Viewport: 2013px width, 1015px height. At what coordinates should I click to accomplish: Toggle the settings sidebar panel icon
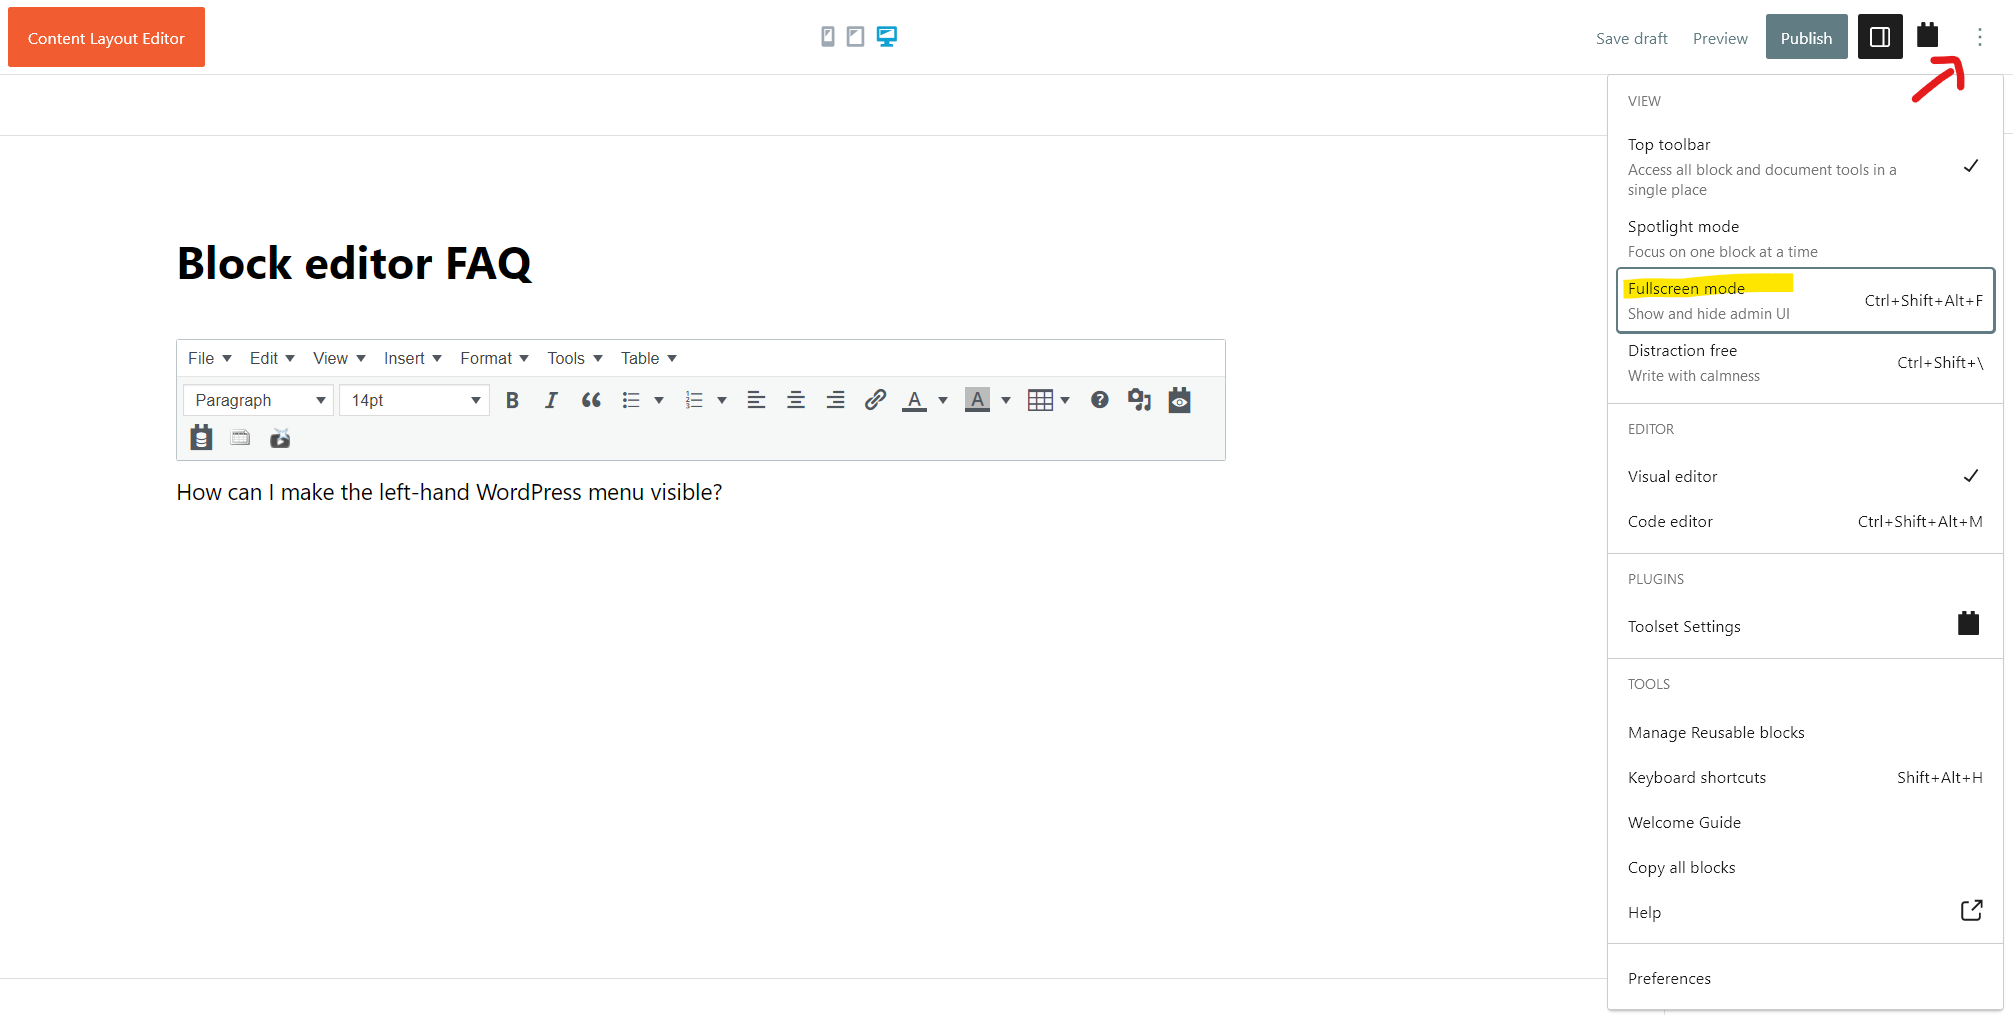(1879, 38)
